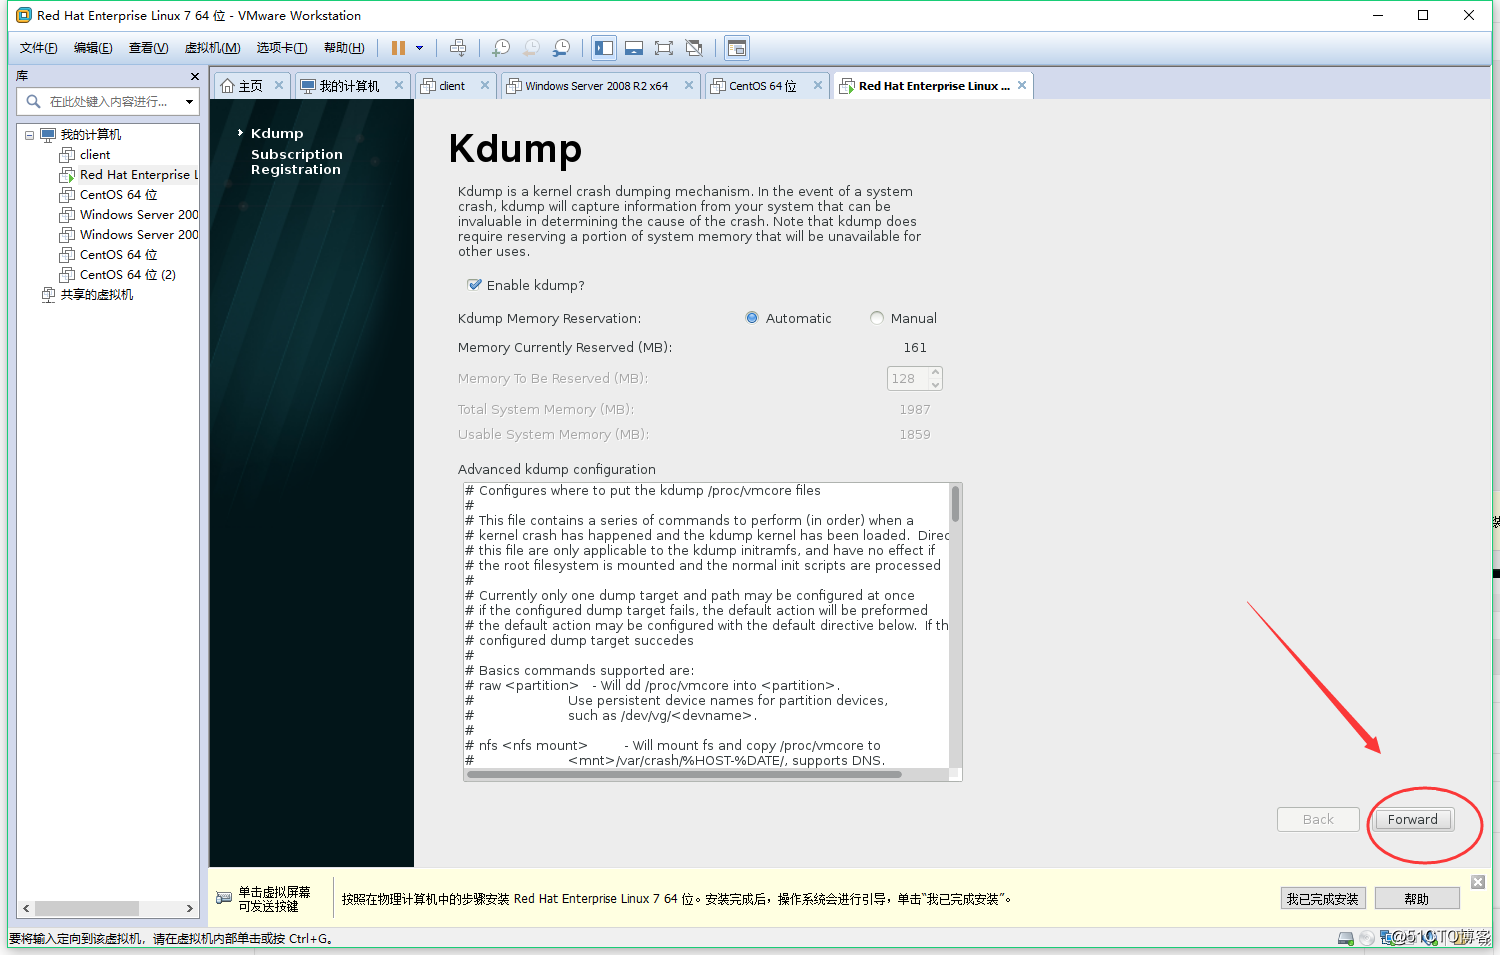Click the right arrow of the library scrollbar
This screenshot has width=1500, height=955.
(x=190, y=909)
